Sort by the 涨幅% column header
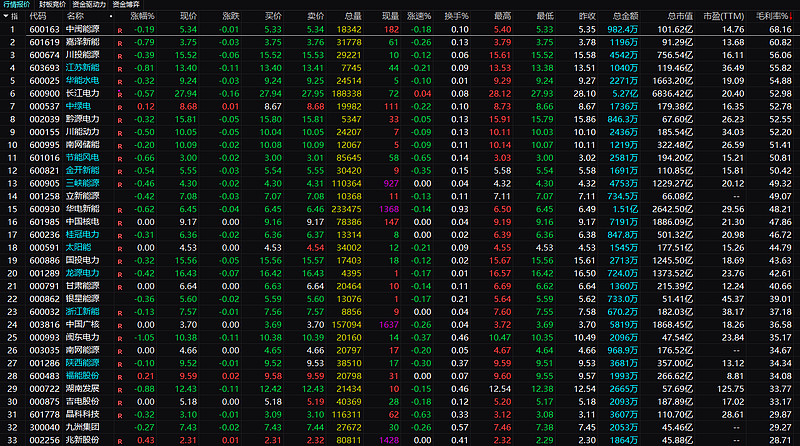The width and height of the screenshot is (800, 446). [142, 16]
